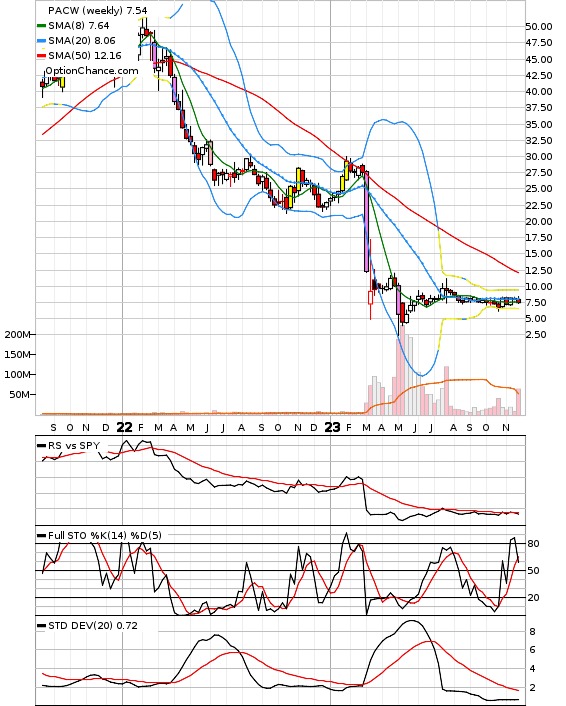Viewport: 566px width, 706px height.
Task: Click the blue SMA(20) legend swatch
Action: (41, 41)
